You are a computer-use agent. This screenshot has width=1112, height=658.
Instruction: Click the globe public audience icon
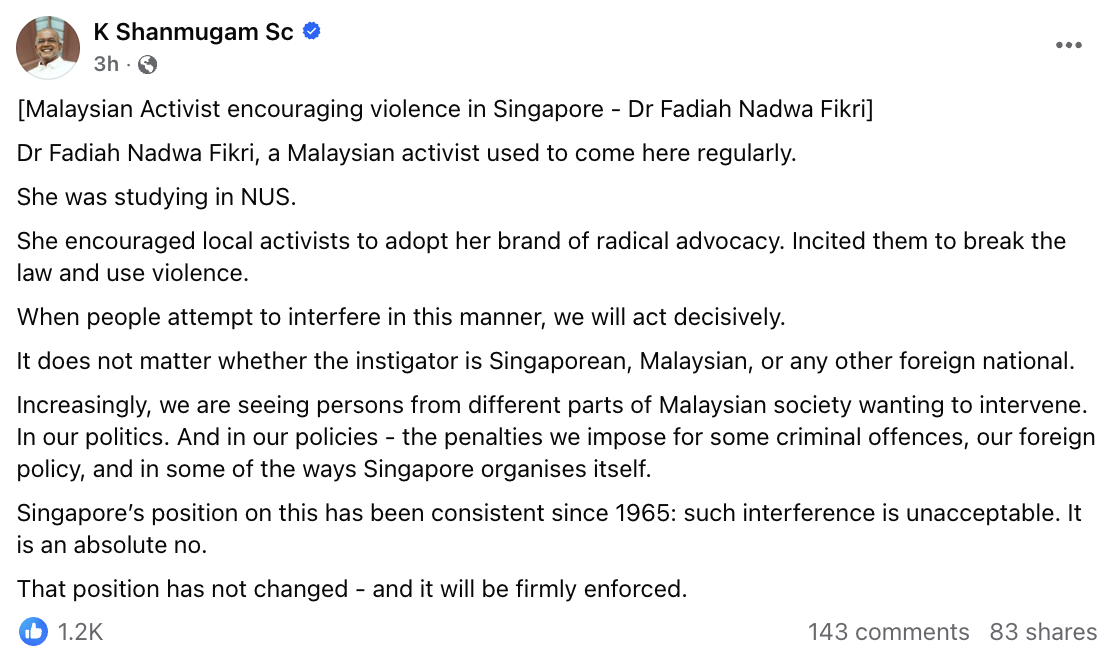[x=147, y=65]
